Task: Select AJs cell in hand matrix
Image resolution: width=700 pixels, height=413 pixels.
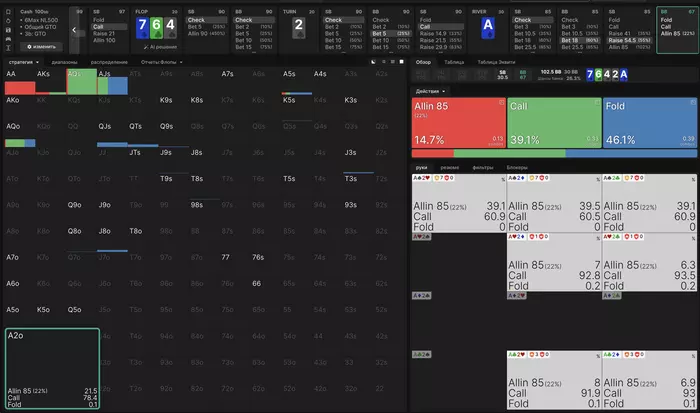Action: point(112,82)
